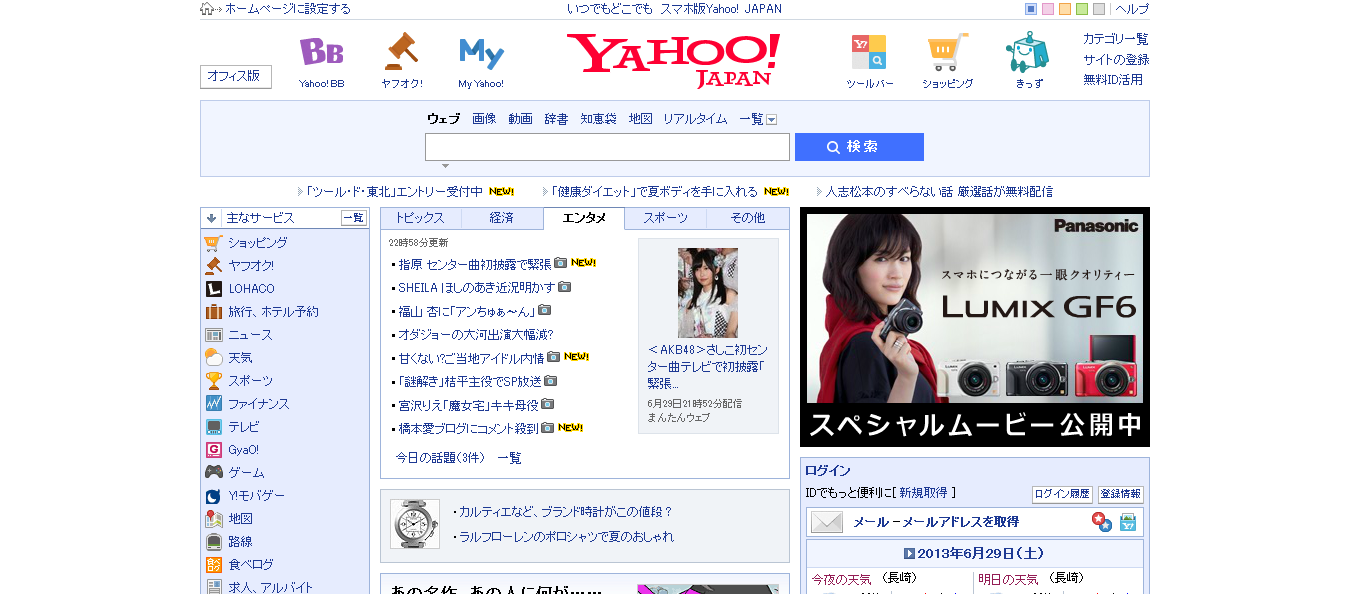Click the chart icon for ファイナンス
Image resolution: width=1349 pixels, height=594 pixels.
point(213,403)
